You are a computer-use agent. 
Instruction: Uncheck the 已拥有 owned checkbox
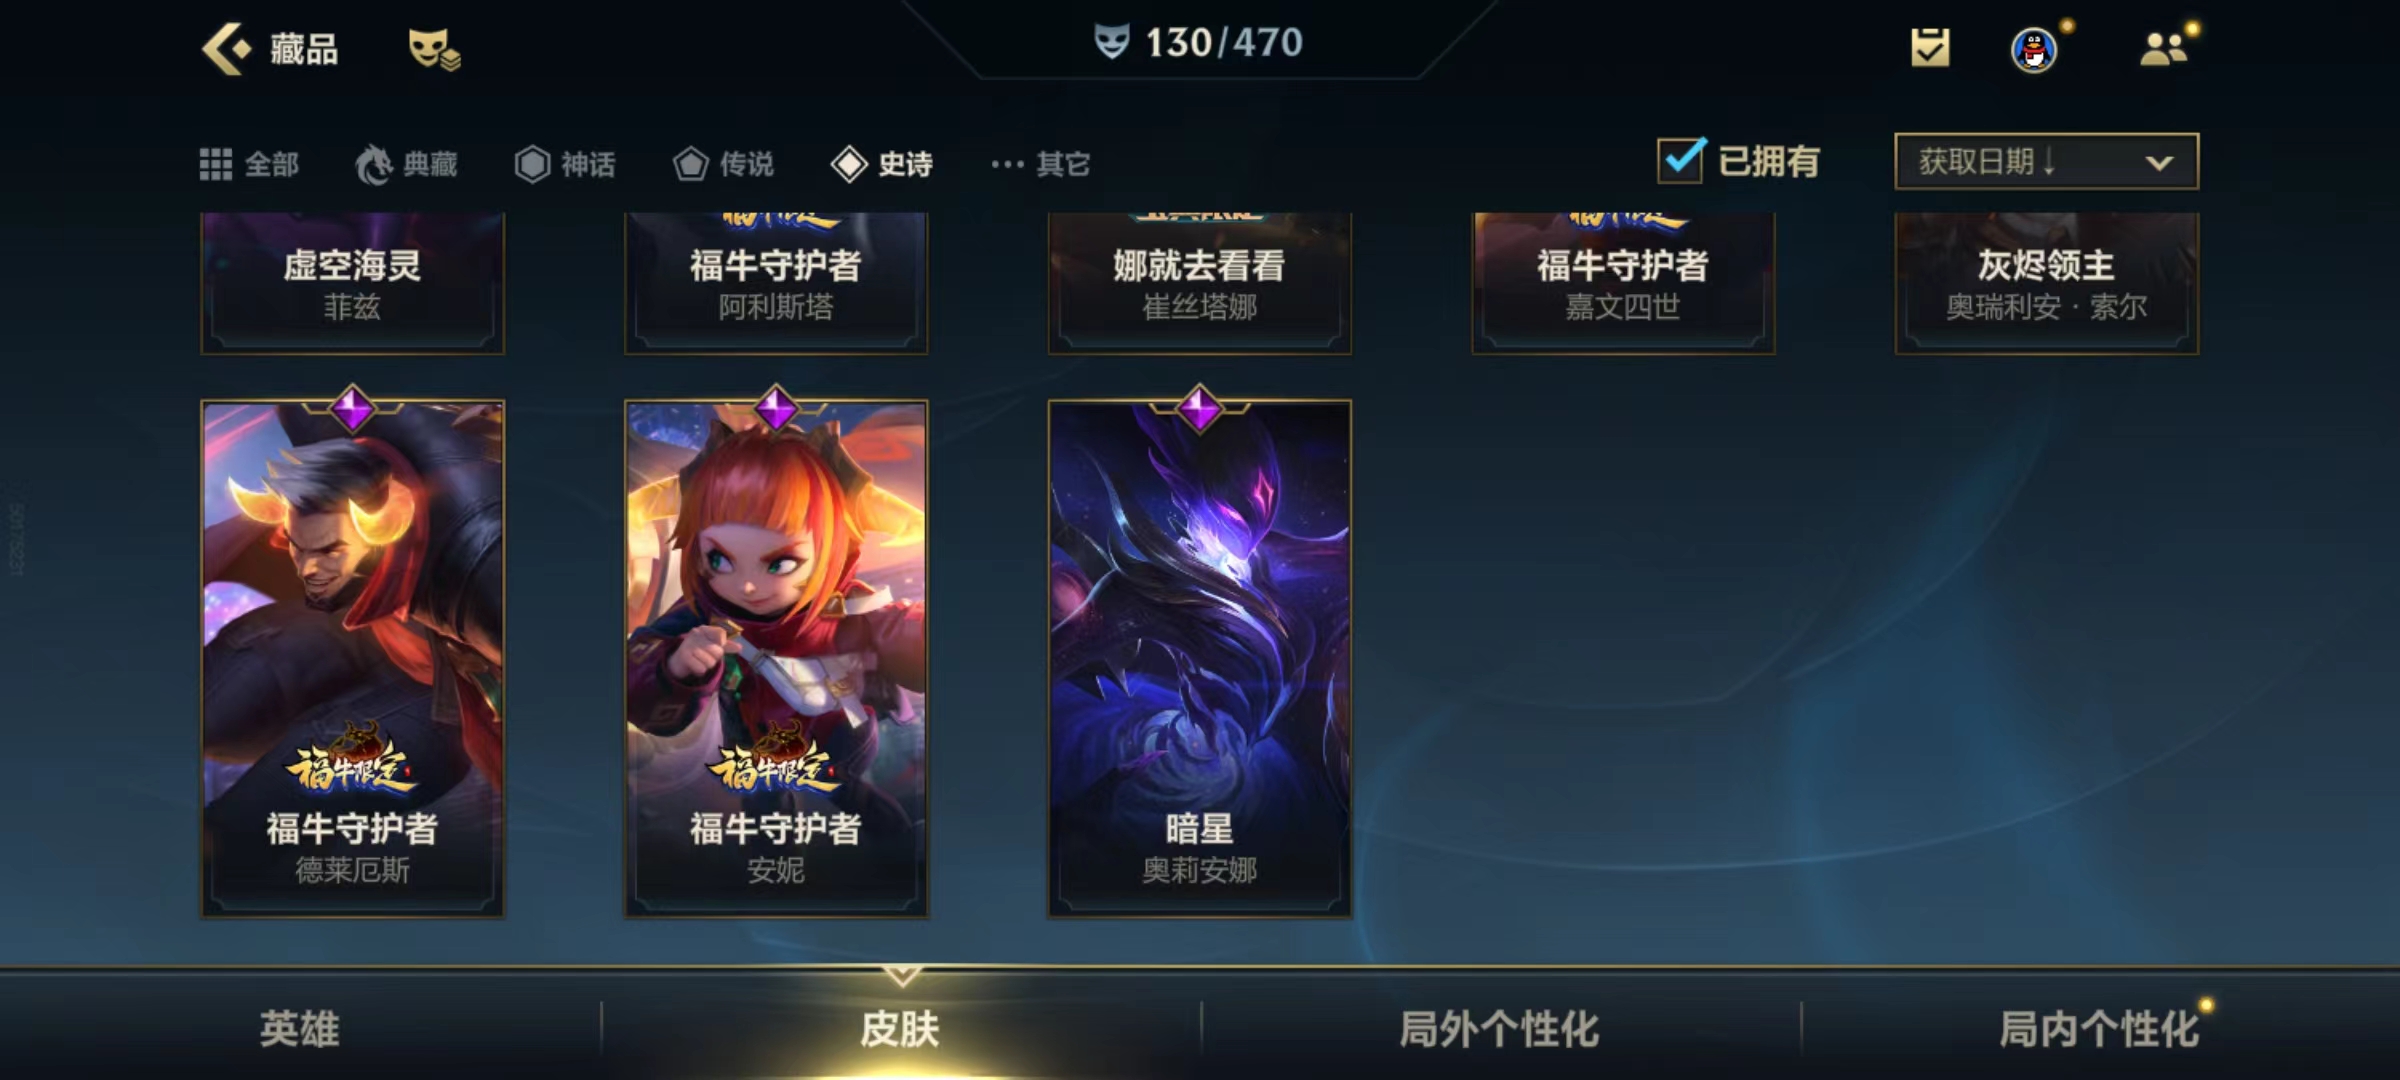[1680, 160]
